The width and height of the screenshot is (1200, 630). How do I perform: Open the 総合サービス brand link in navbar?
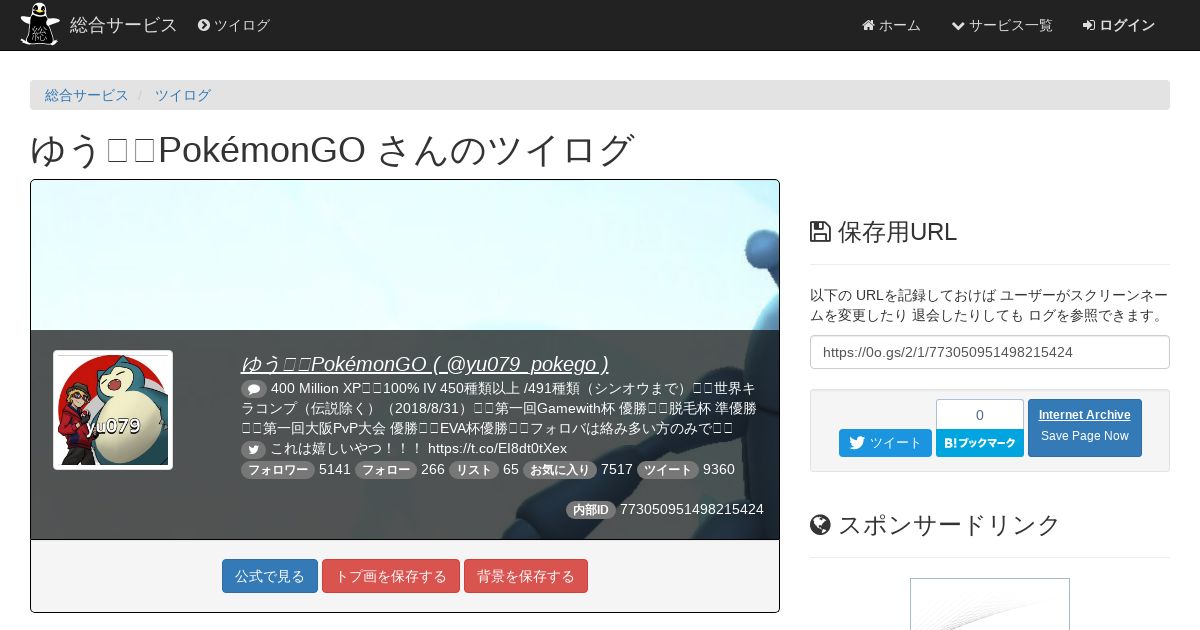pos(123,25)
